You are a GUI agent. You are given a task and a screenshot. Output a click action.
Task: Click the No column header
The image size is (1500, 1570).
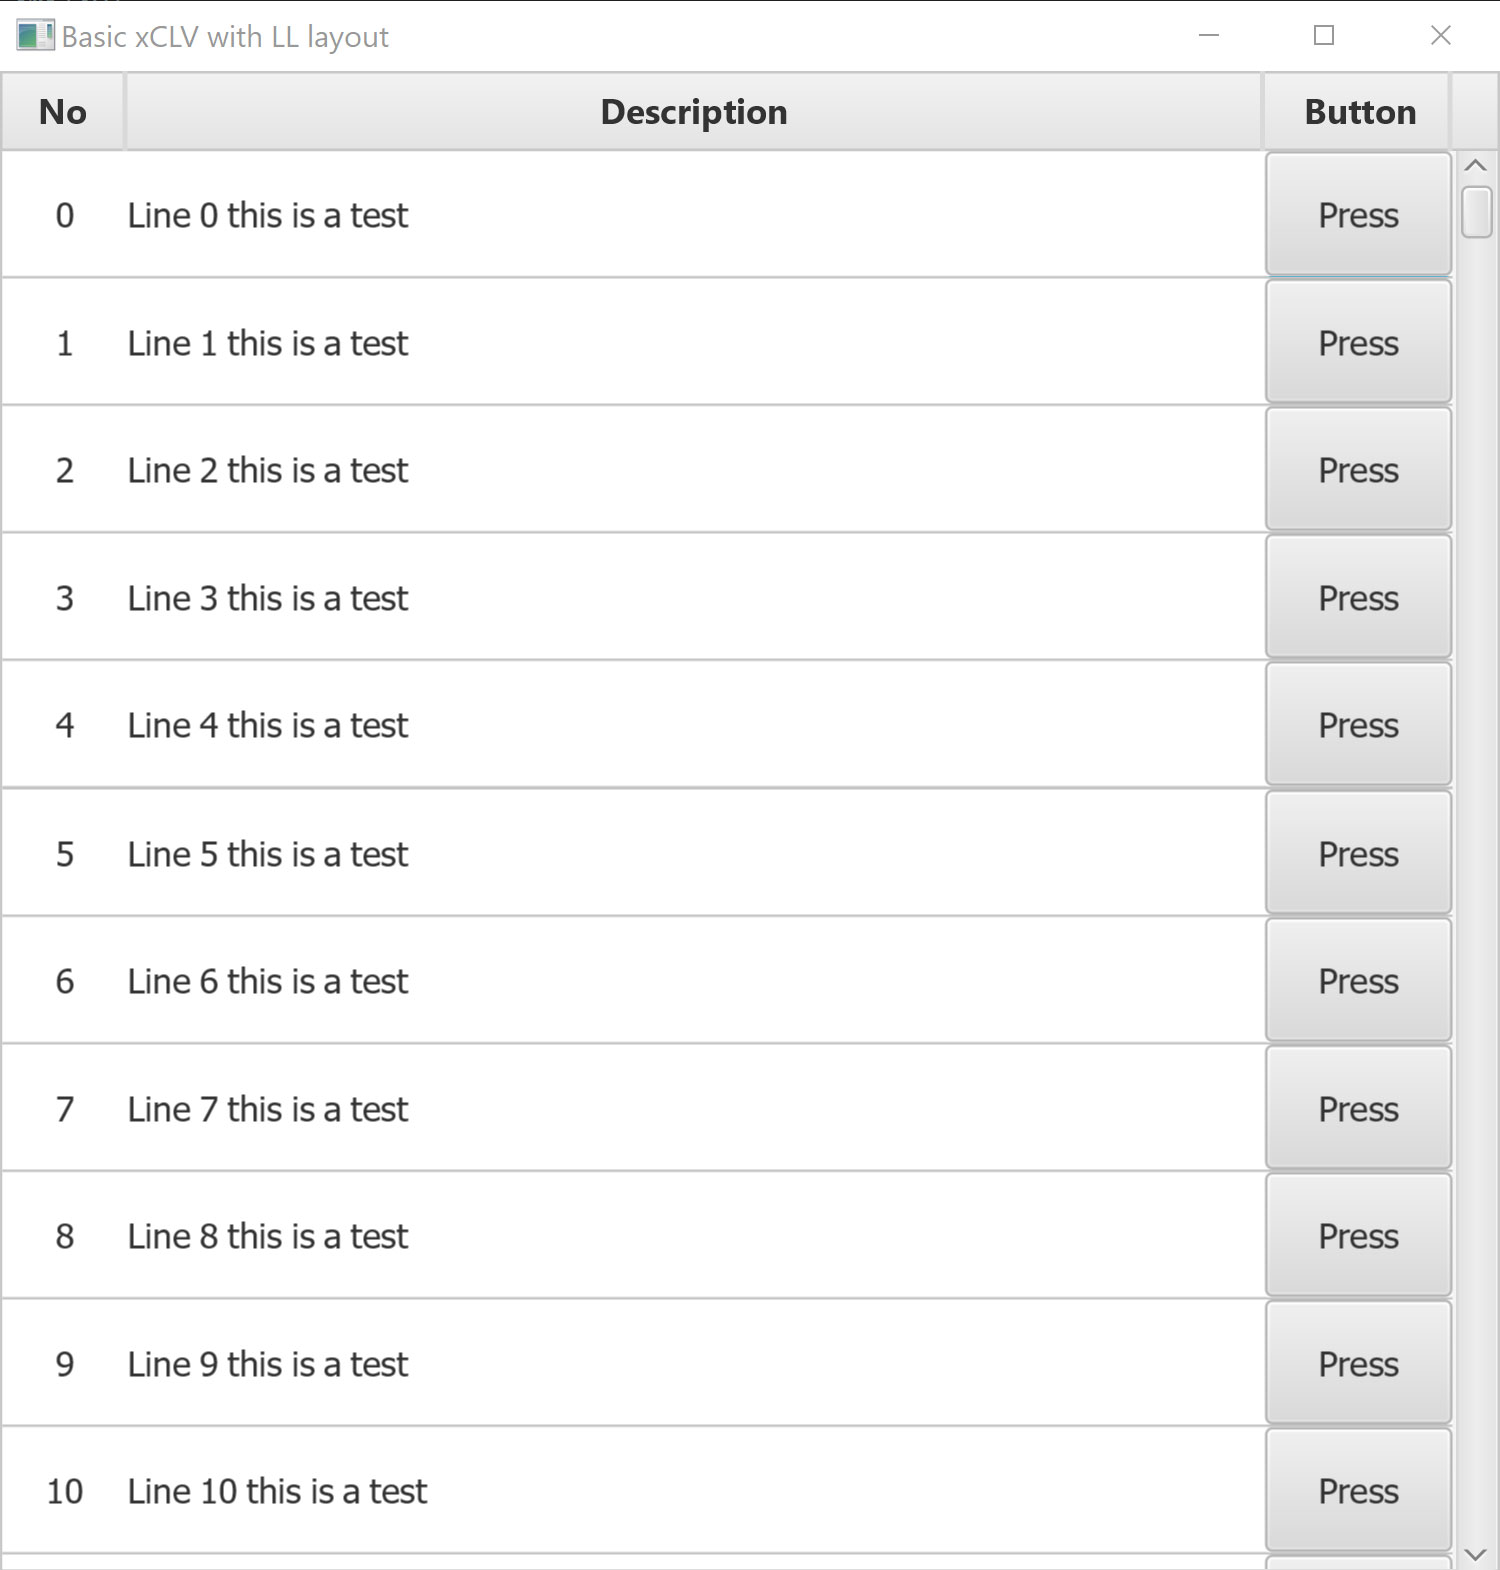63,112
